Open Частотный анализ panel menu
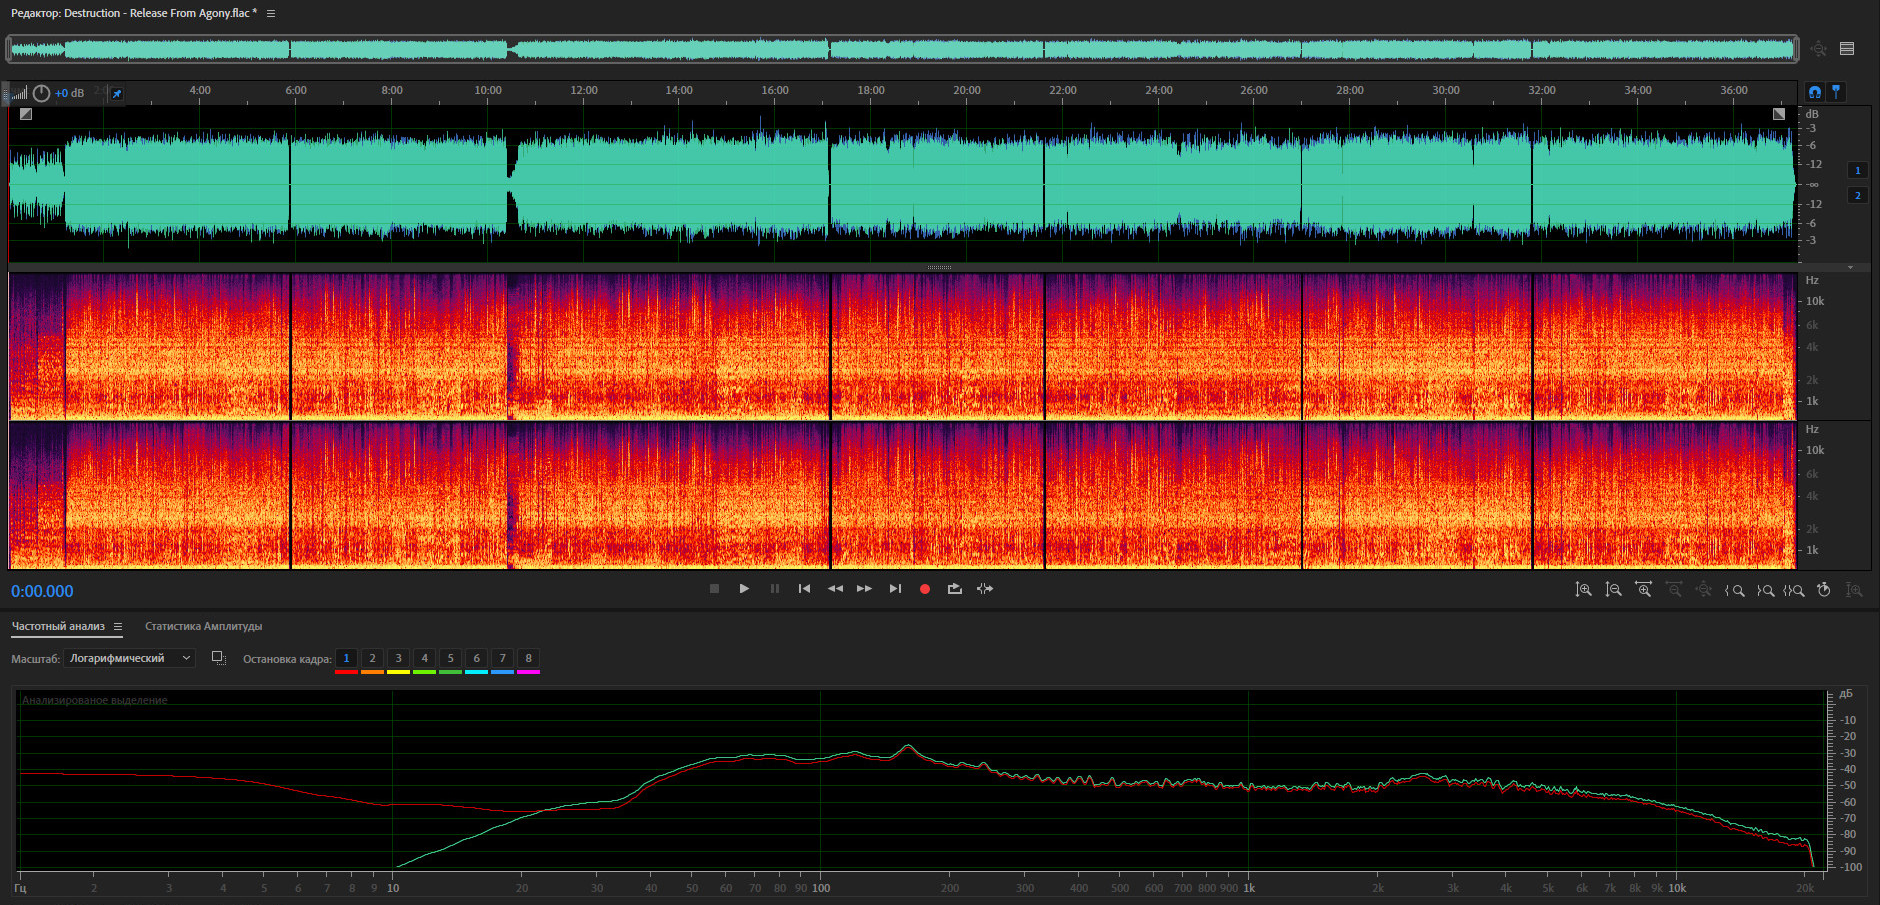Screen dimensions: 1880x905 pyautogui.click(x=118, y=627)
